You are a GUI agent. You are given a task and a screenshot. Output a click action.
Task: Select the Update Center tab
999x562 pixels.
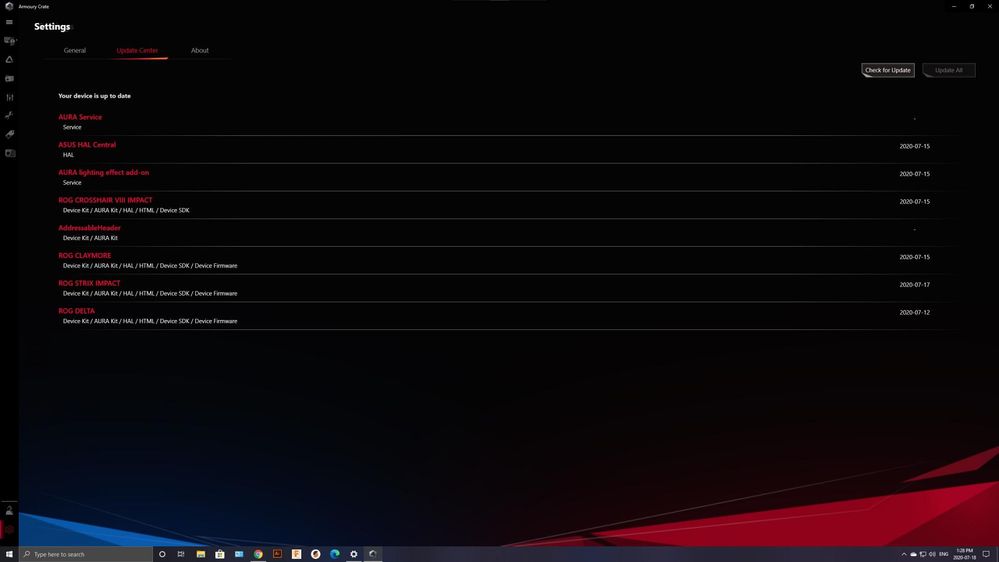point(137,50)
